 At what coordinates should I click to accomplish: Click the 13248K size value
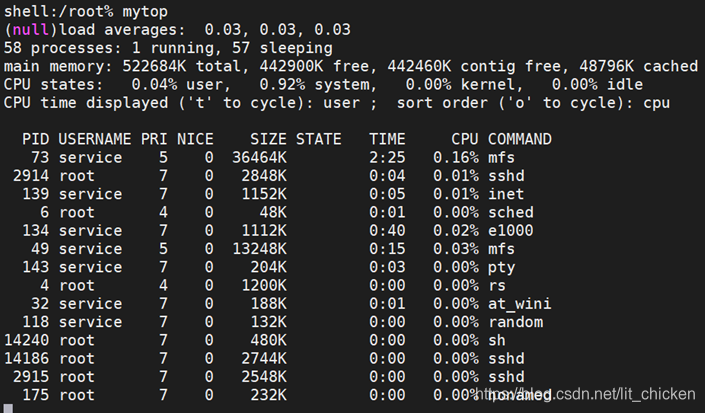(x=259, y=249)
